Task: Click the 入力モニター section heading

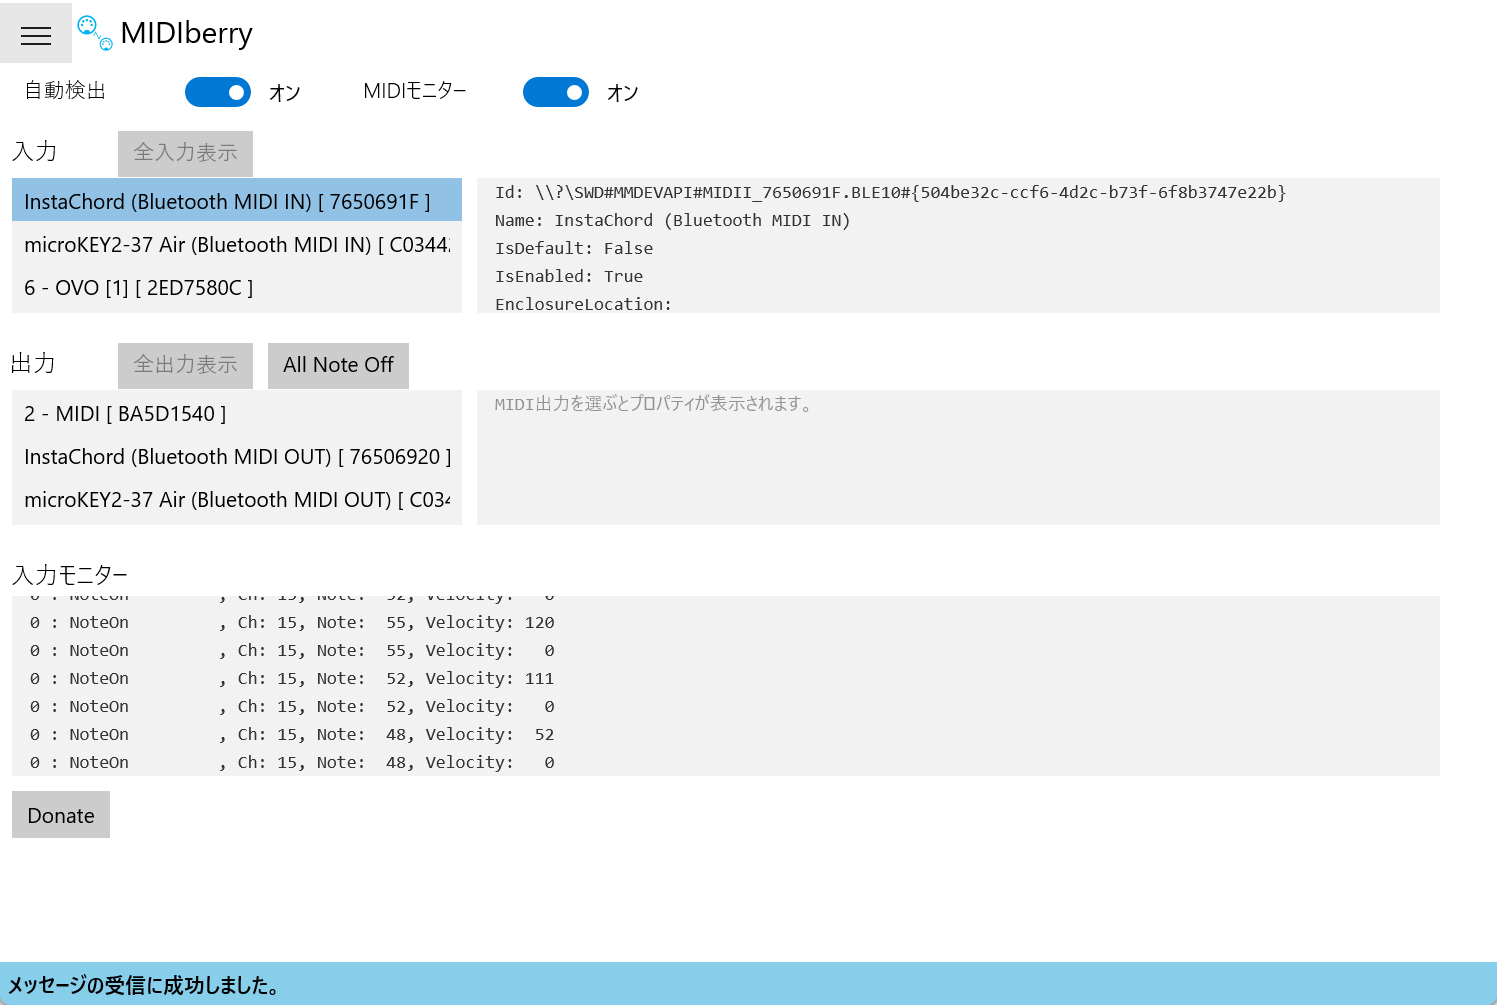Action: point(70,575)
